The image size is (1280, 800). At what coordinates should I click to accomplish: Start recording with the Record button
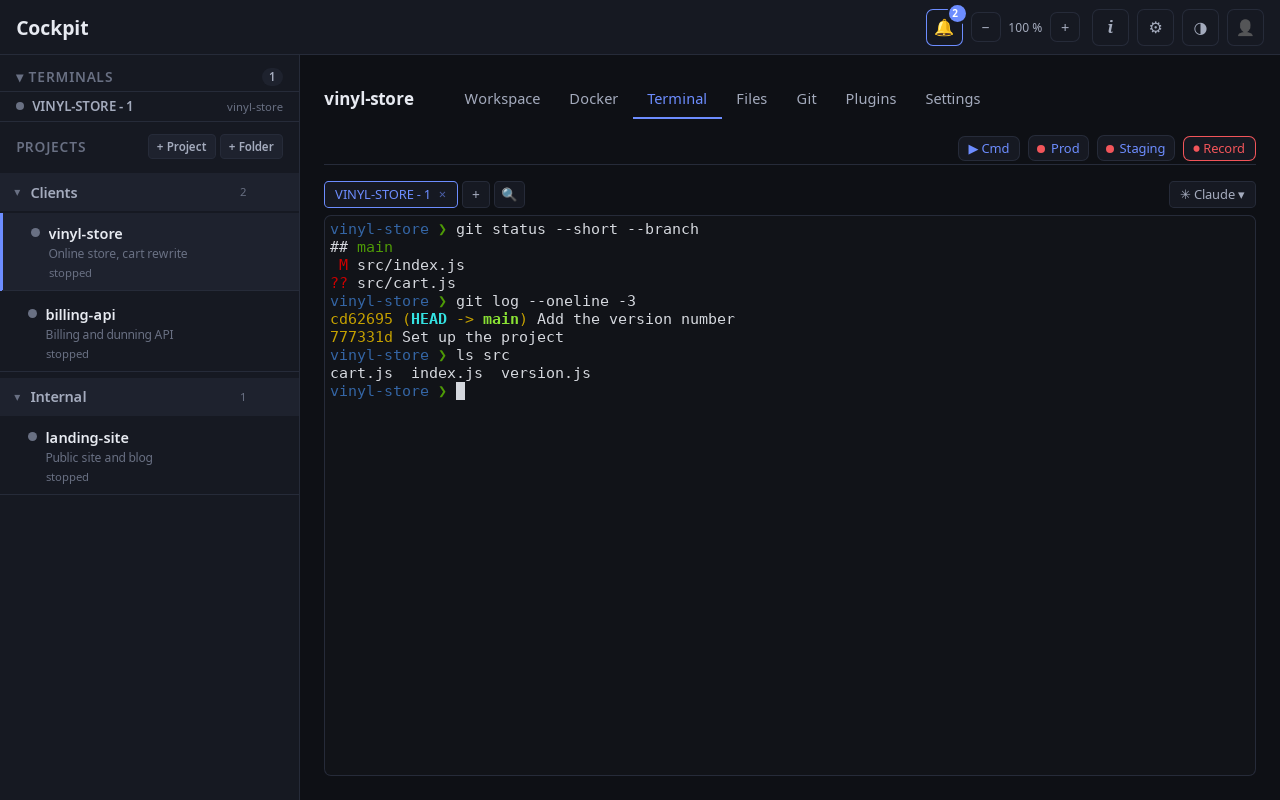1219,148
